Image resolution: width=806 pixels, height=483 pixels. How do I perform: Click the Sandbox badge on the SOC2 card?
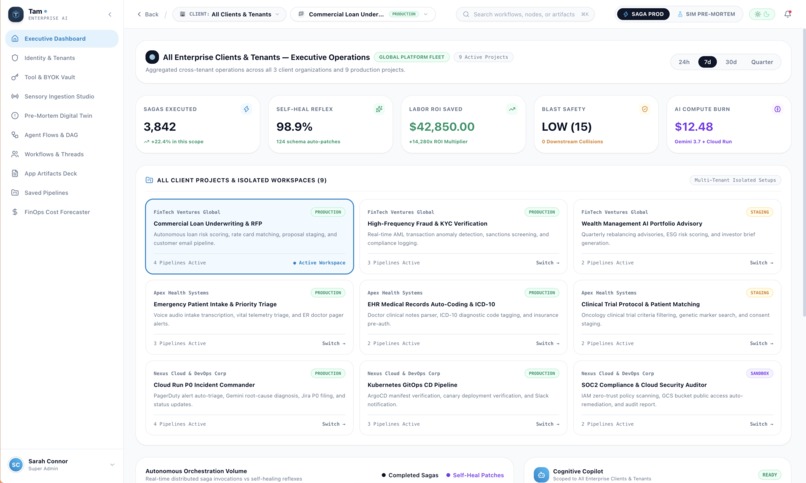click(759, 374)
